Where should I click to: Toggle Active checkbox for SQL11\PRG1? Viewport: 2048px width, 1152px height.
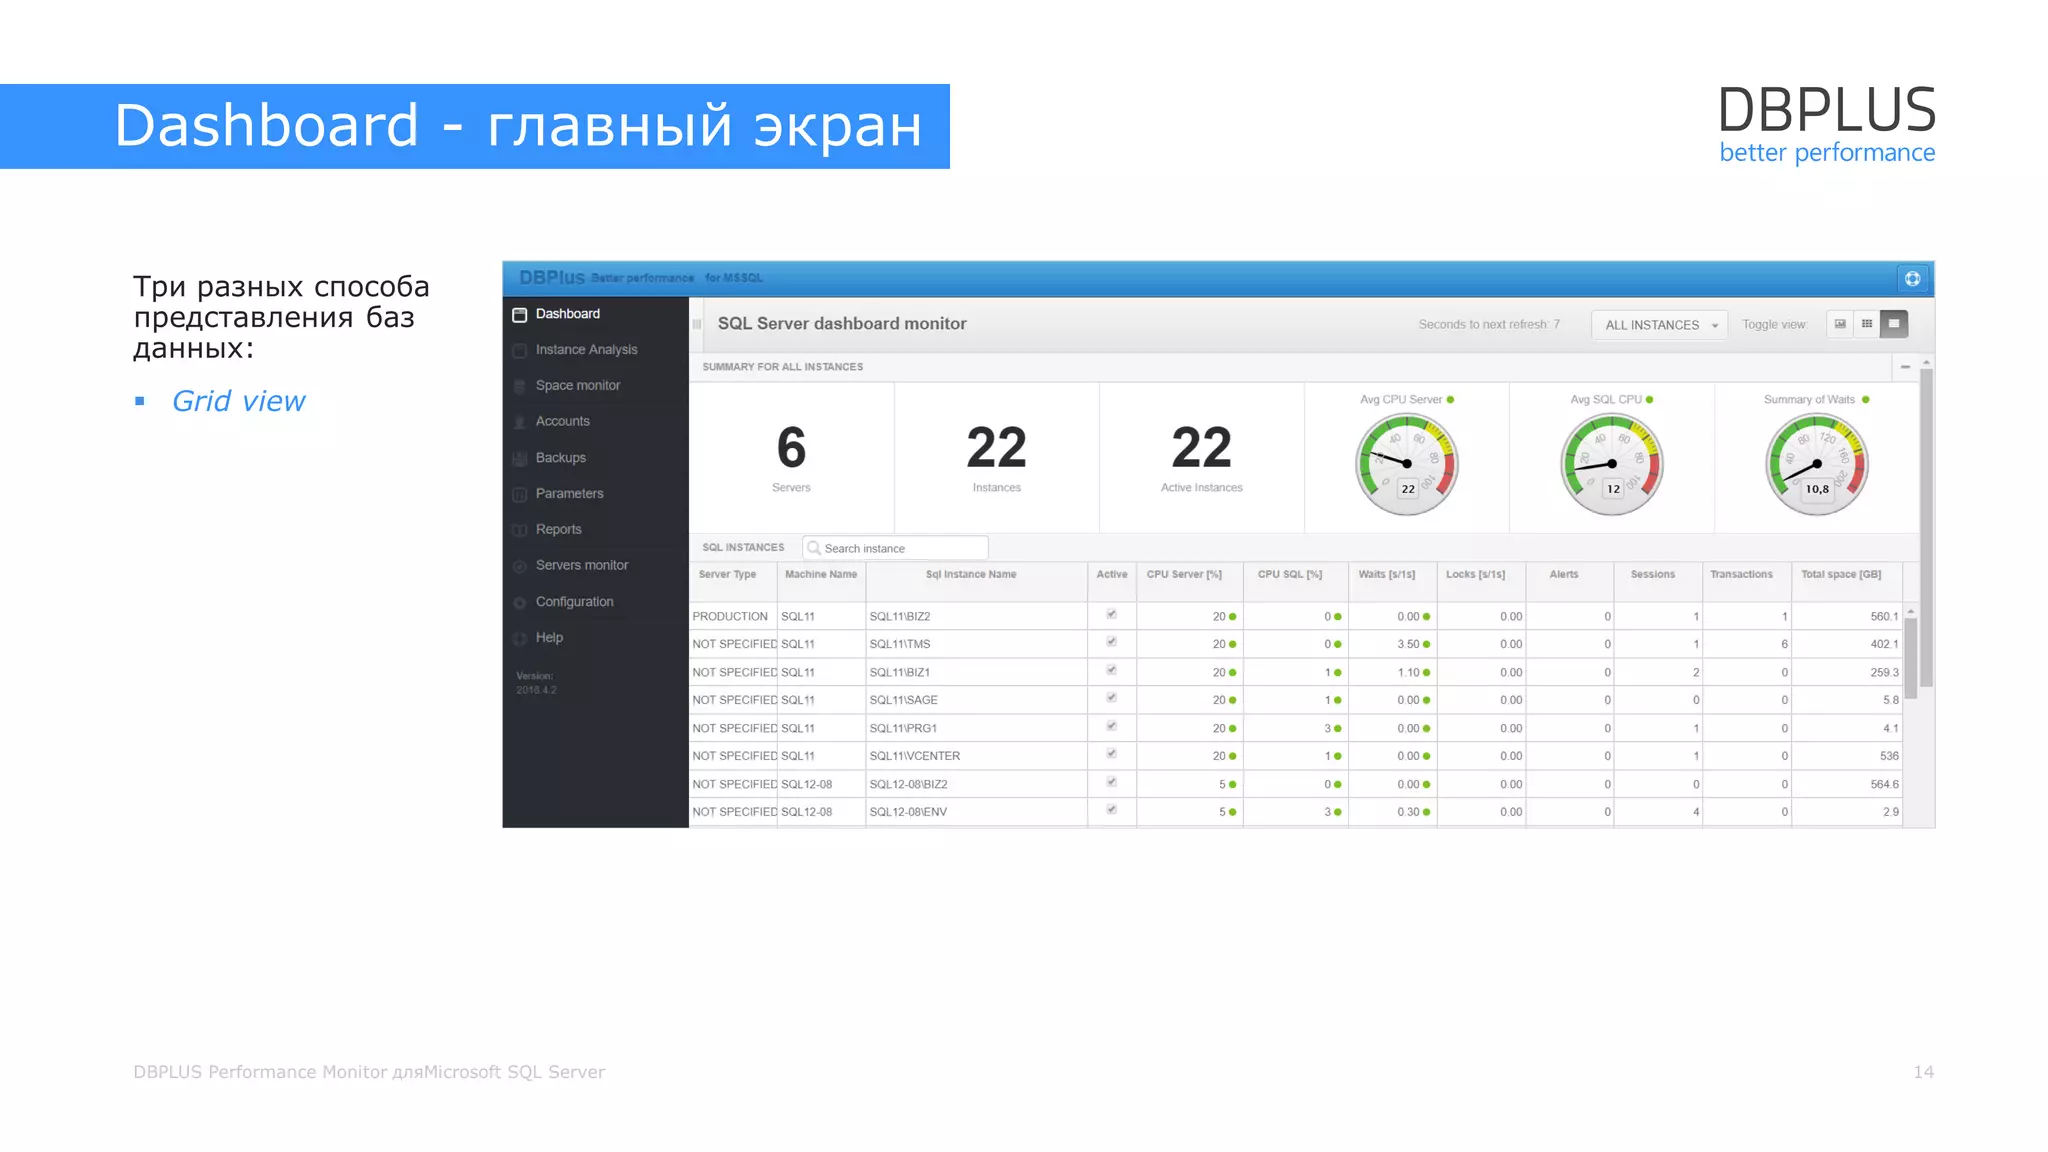[1111, 727]
